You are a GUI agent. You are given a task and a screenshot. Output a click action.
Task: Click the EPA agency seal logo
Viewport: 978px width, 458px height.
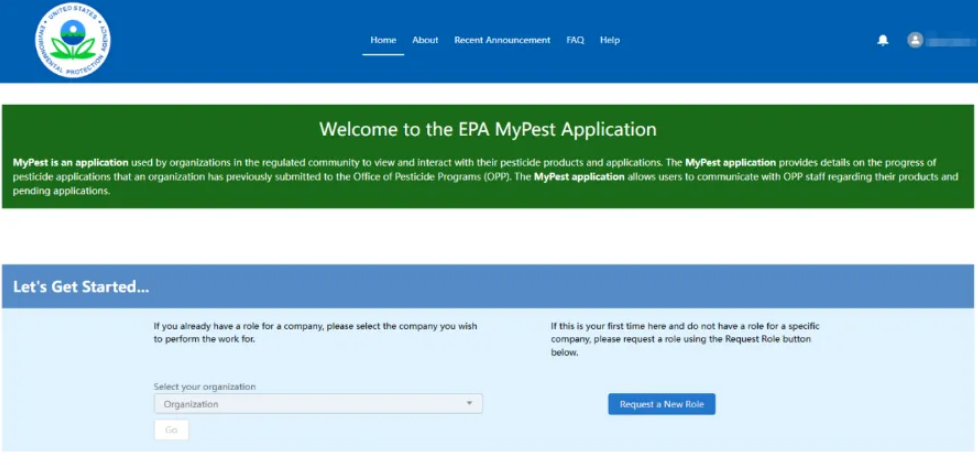[x=73, y=41]
